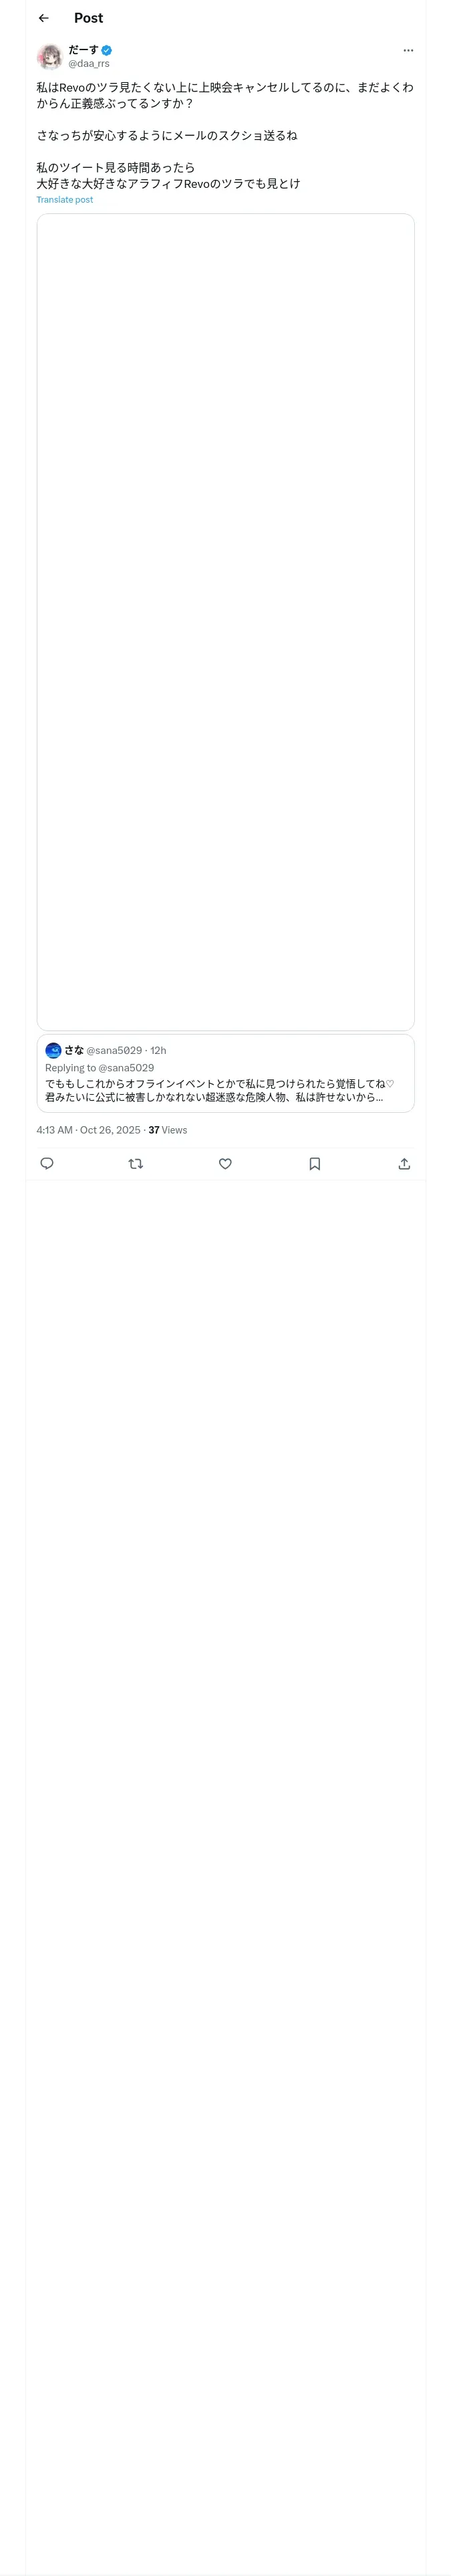Image resolution: width=451 pixels, height=2576 pixels.
Task: Open the @daa_rrs handle link
Action: pos(89,63)
